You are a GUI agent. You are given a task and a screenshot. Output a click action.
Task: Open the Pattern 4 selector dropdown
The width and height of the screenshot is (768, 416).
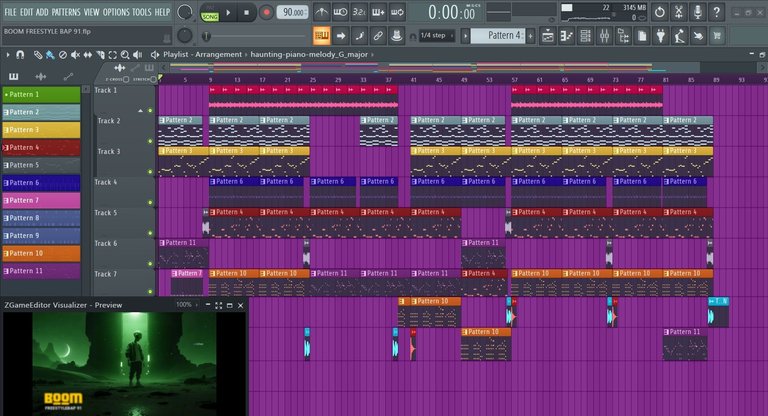(x=498, y=35)
